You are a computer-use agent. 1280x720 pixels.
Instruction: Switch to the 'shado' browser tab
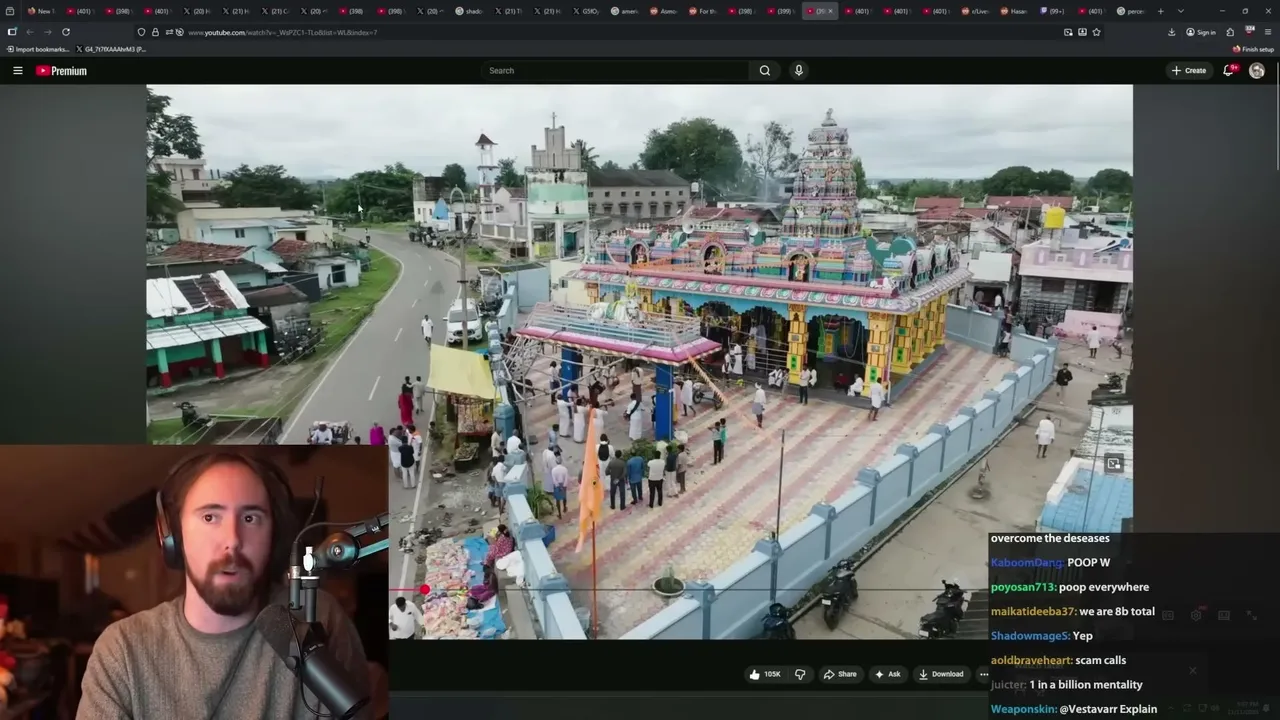click(x=469, y=11)
